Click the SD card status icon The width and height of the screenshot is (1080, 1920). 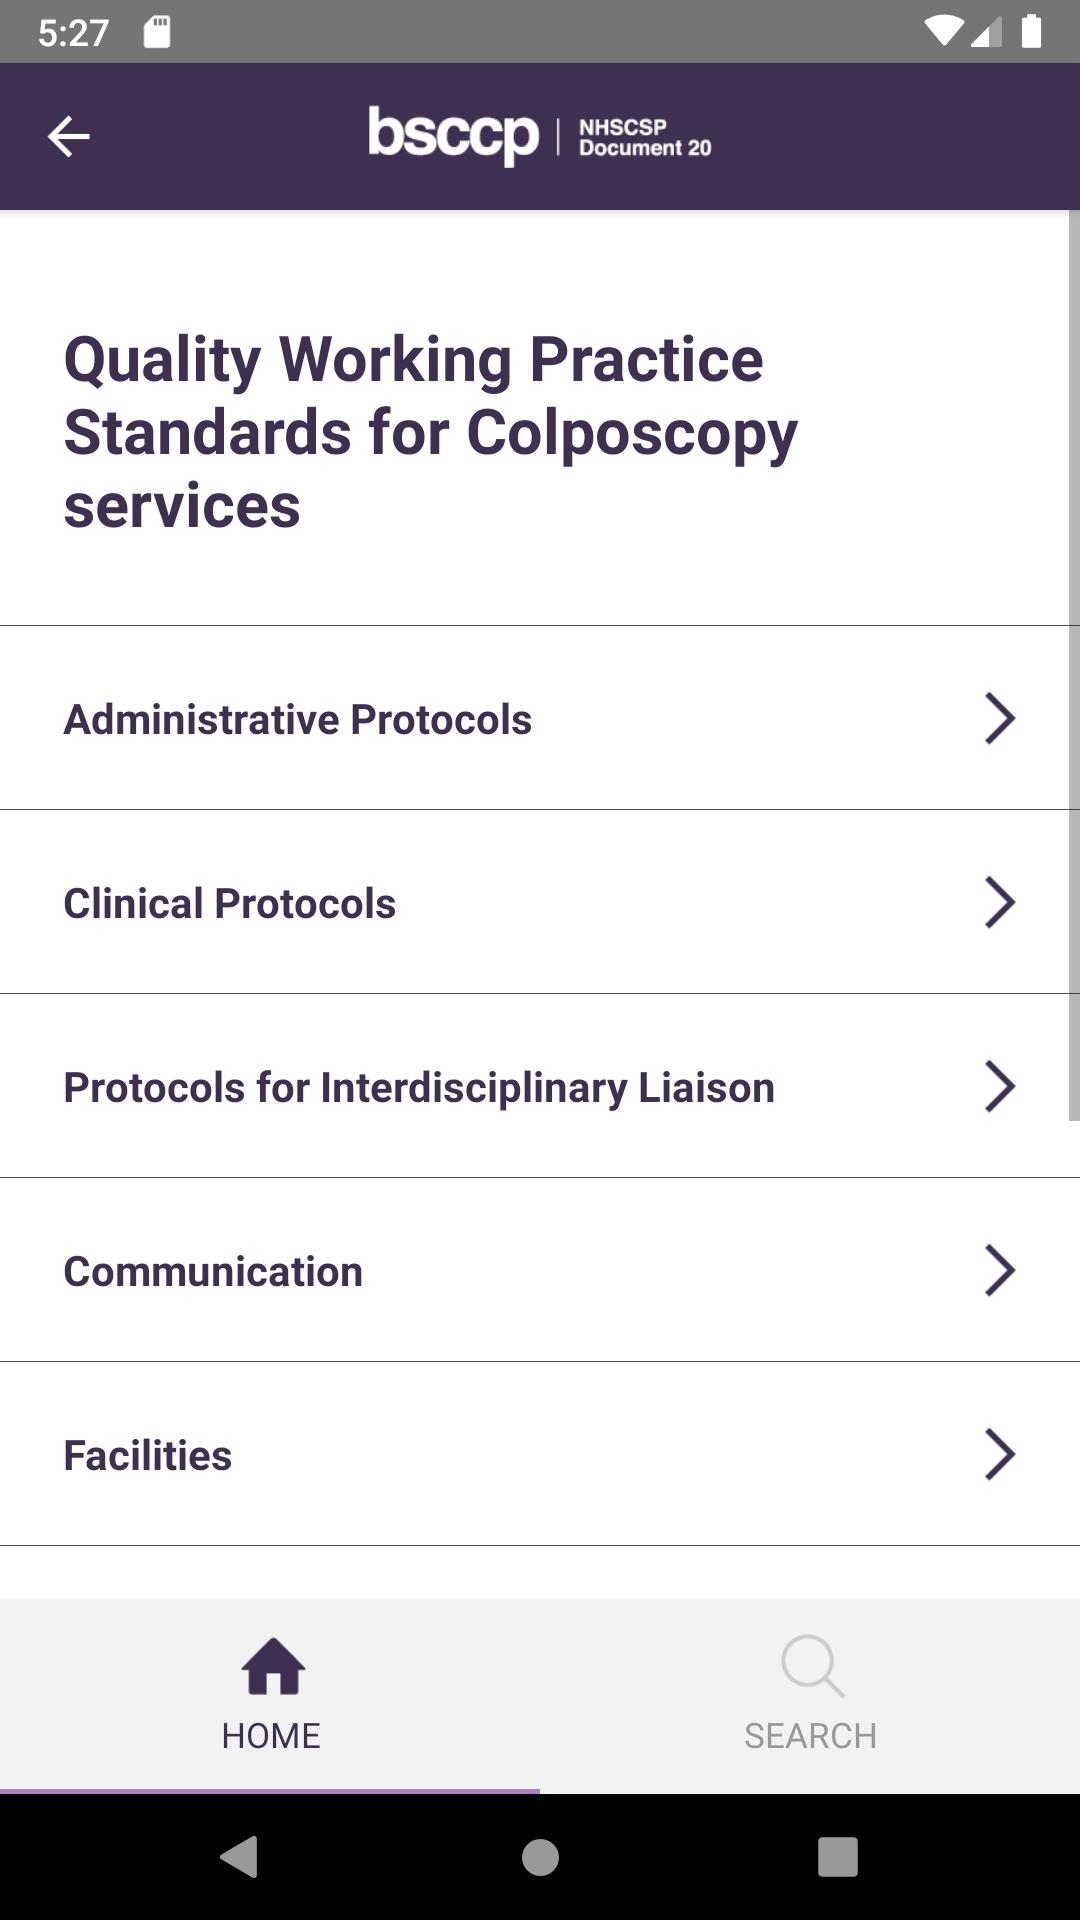pos(157,32)
